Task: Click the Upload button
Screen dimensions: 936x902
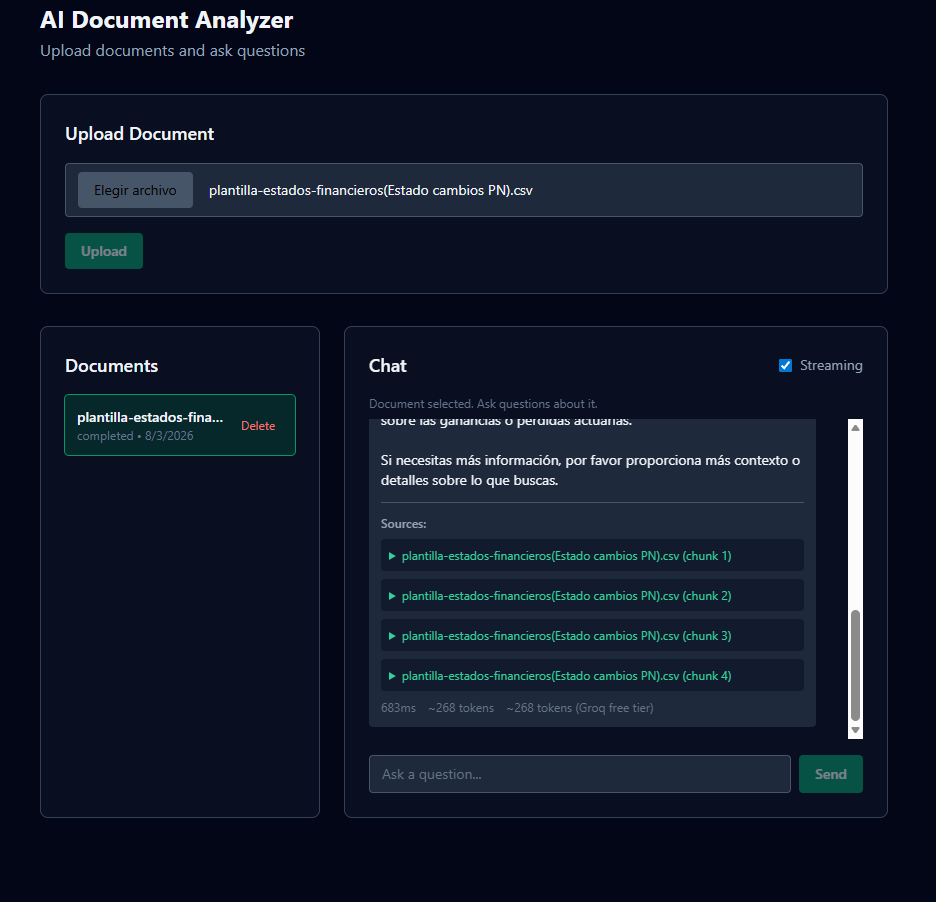Action: [103, 251]
